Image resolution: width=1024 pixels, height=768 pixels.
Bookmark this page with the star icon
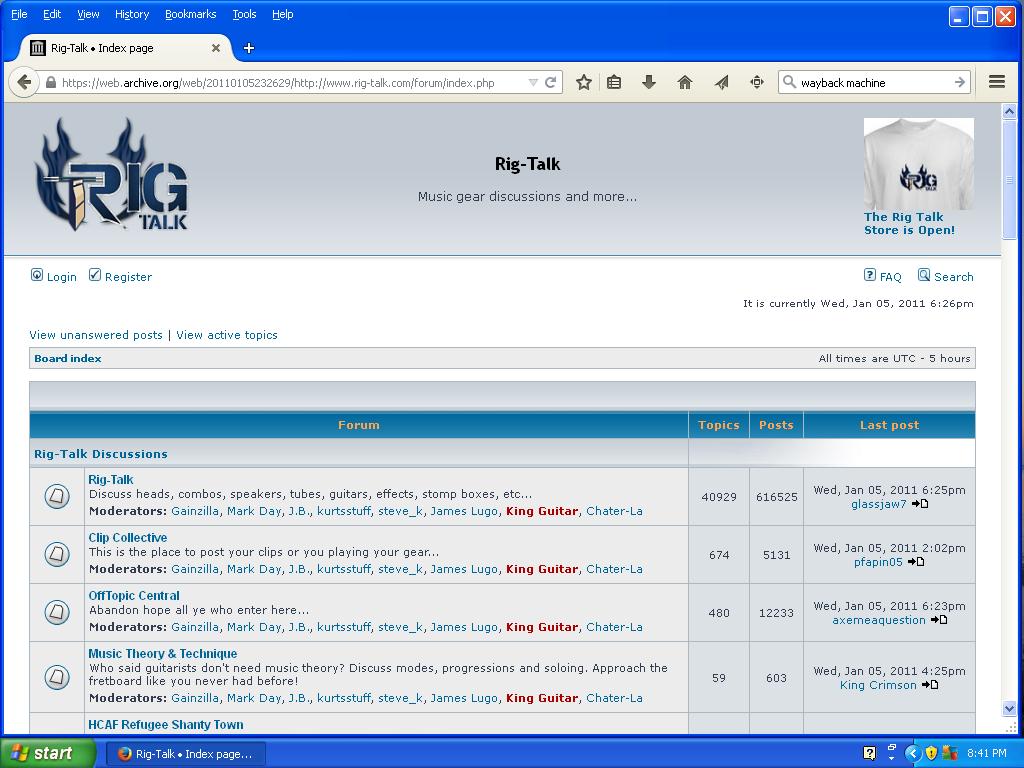[584, 82]
